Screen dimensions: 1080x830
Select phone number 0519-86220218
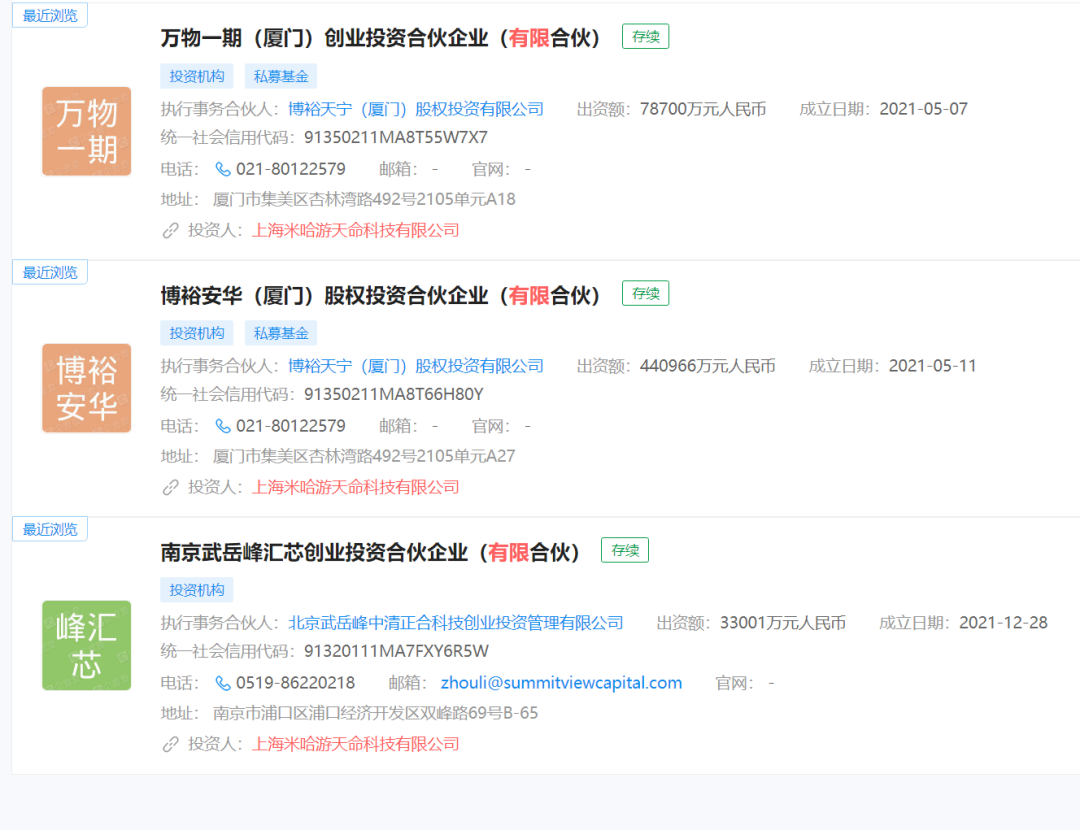295,683
